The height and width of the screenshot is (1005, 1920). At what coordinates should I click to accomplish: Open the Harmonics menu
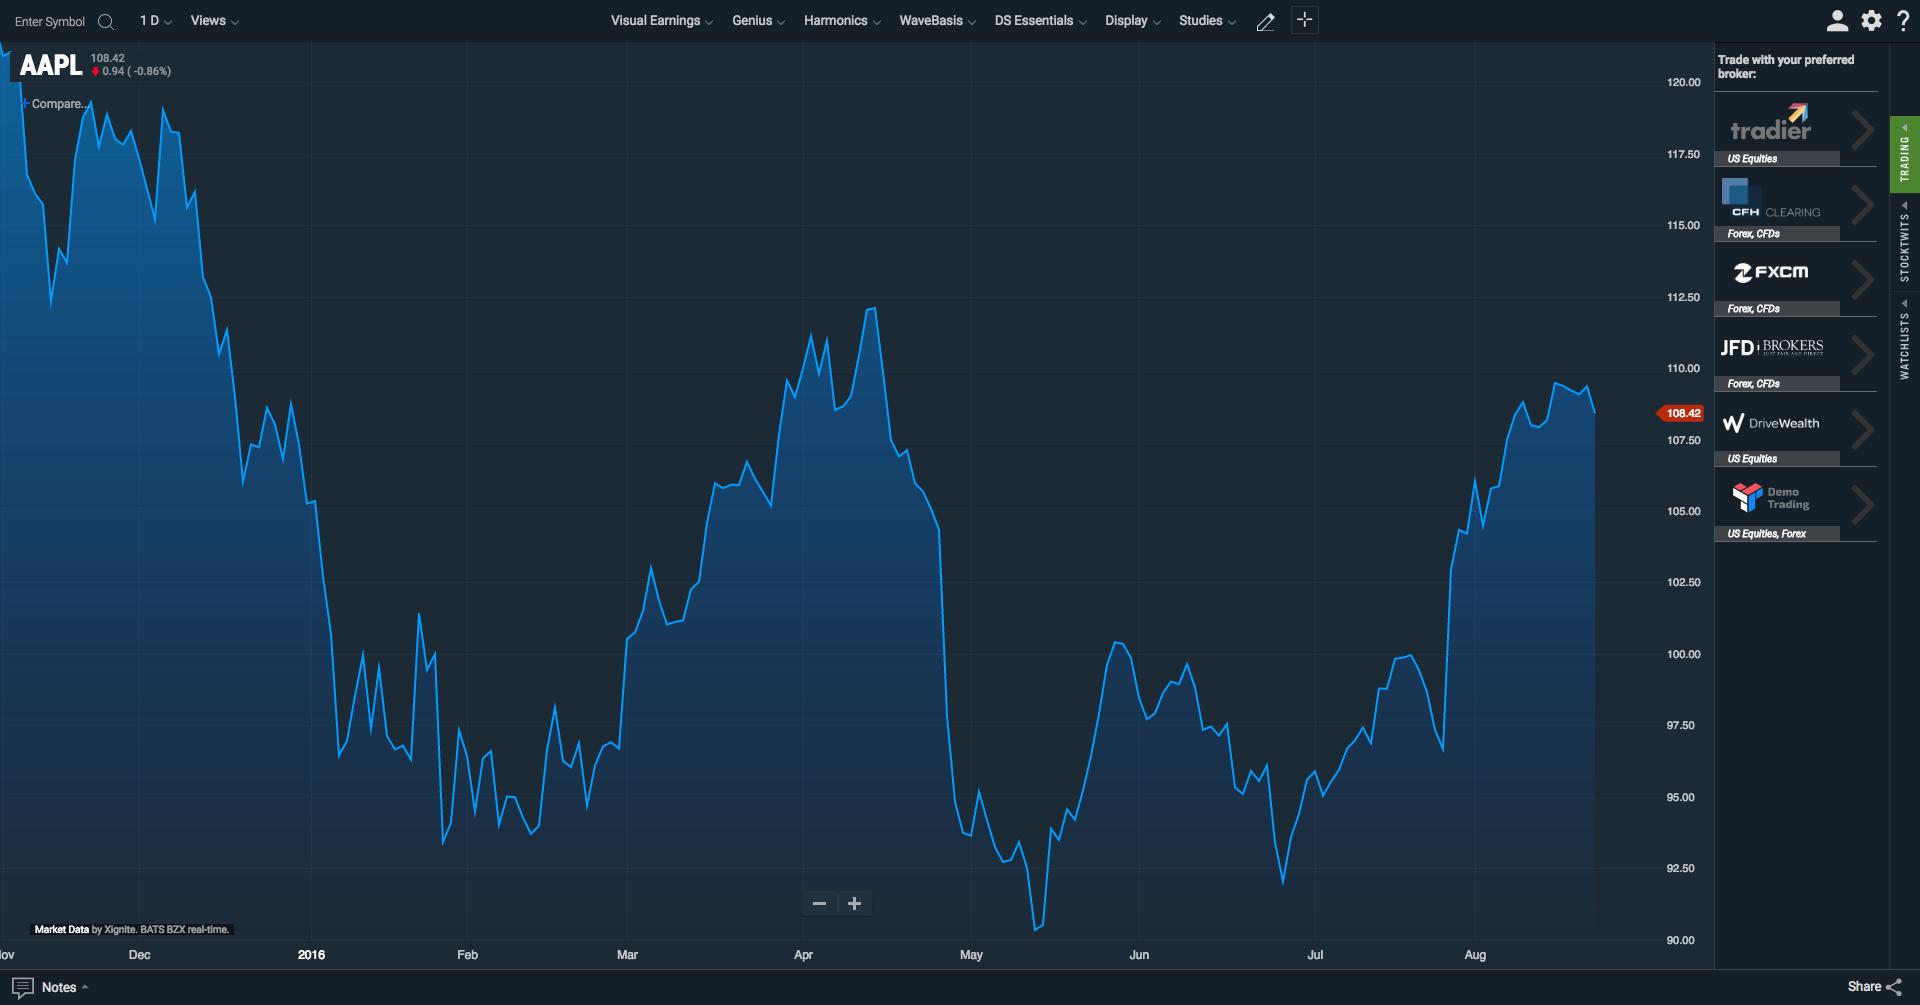[x=842, y=20]
